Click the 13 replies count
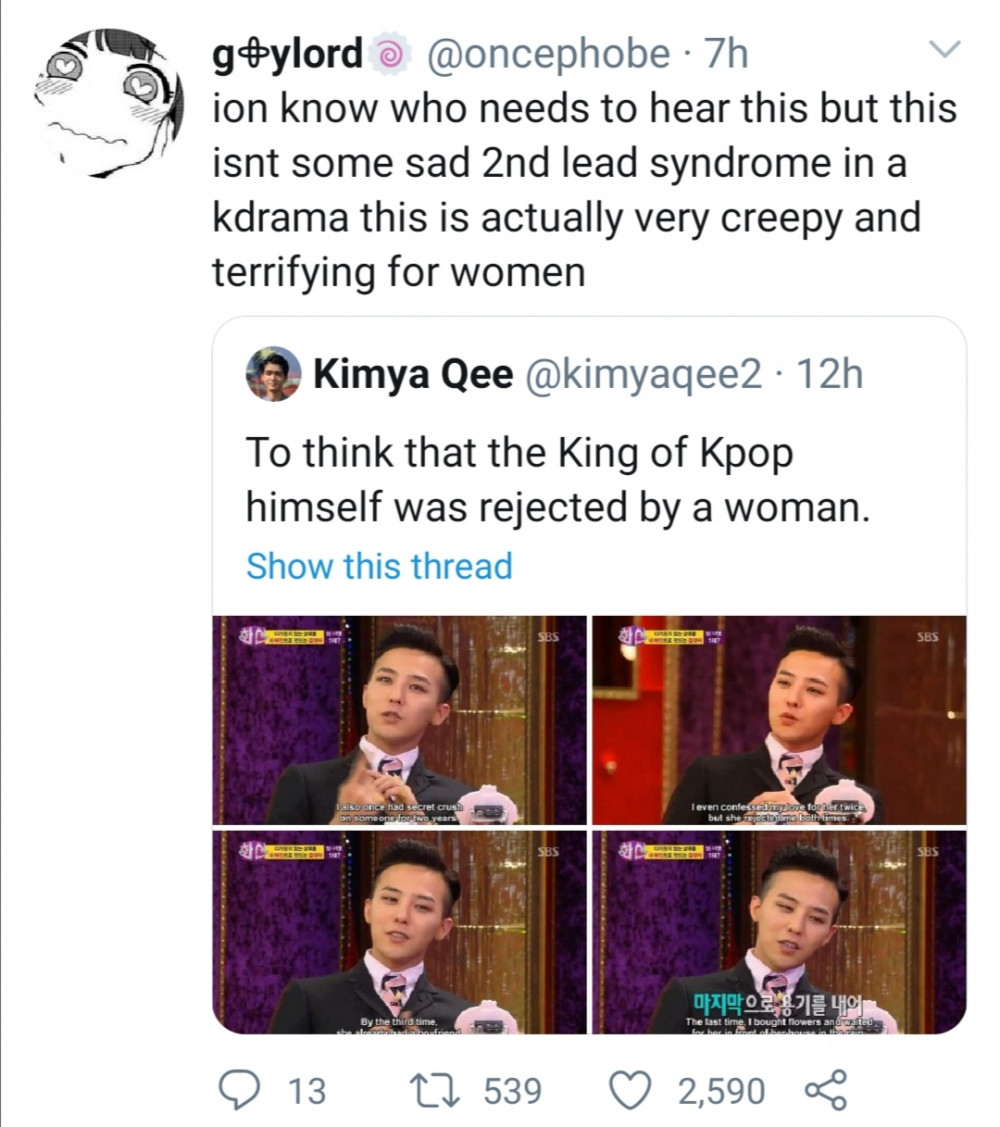The image size is (1000, 1127). [x=307, y=1091]
